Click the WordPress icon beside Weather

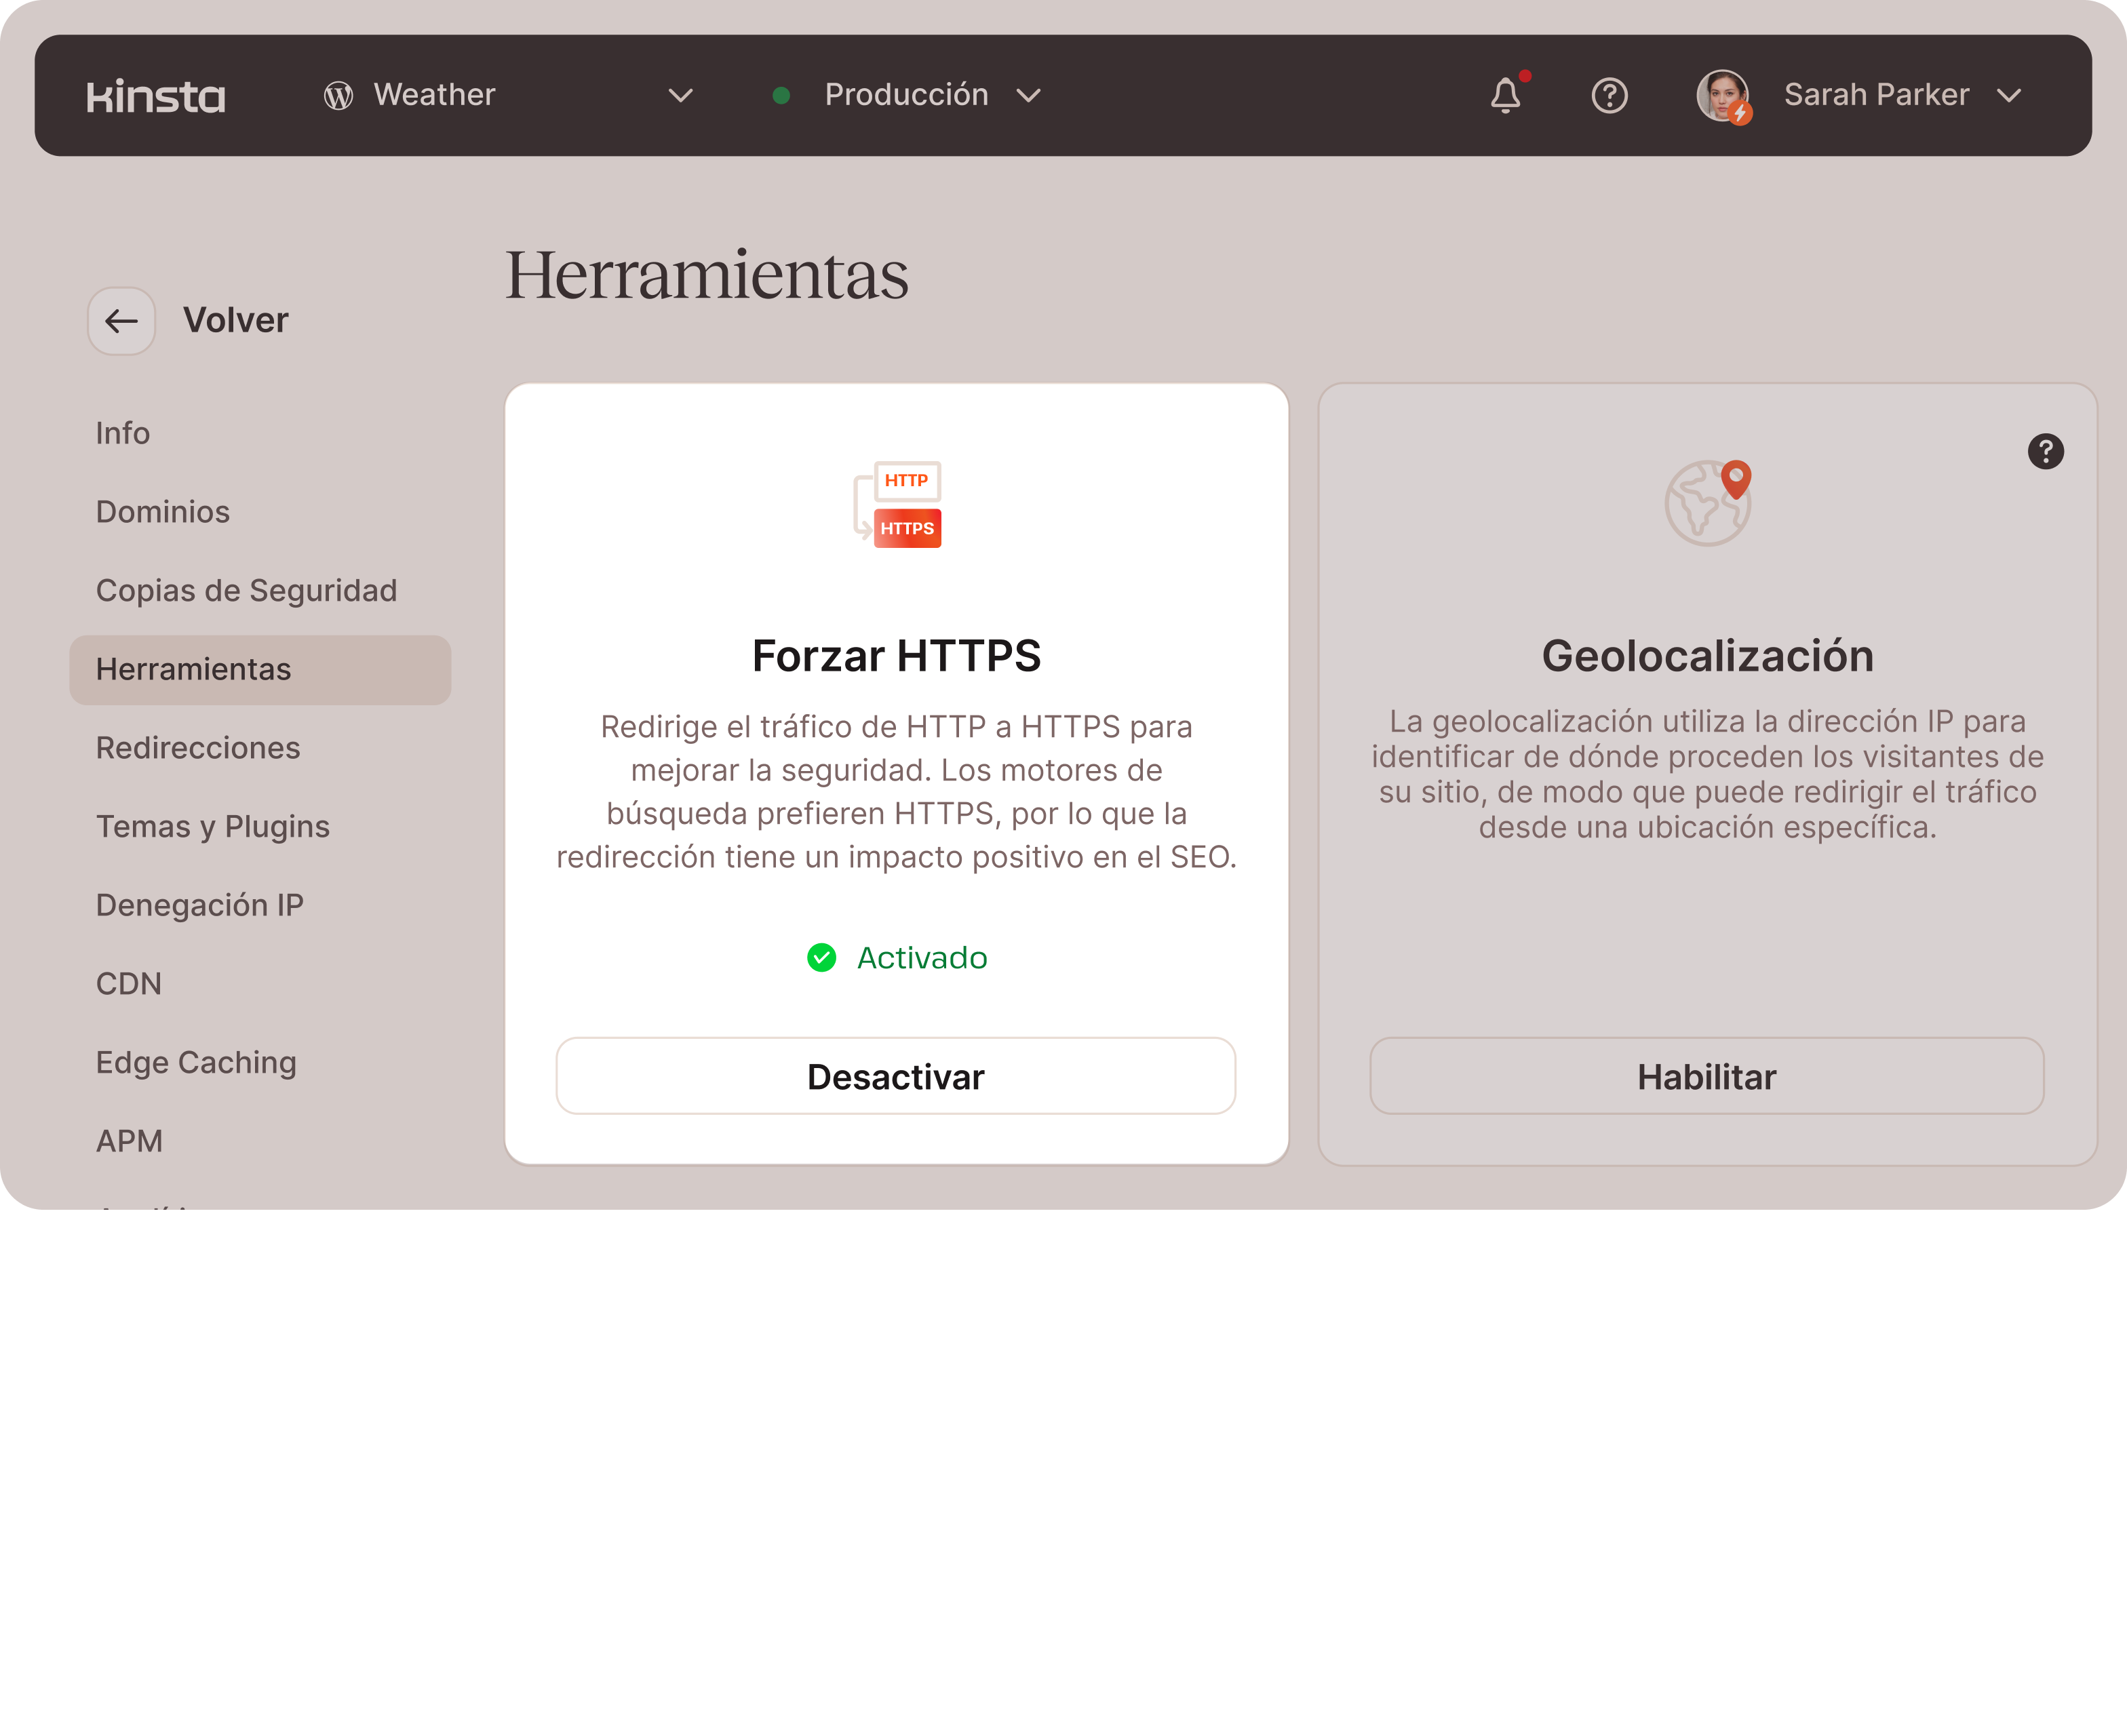tap(339, 96)
